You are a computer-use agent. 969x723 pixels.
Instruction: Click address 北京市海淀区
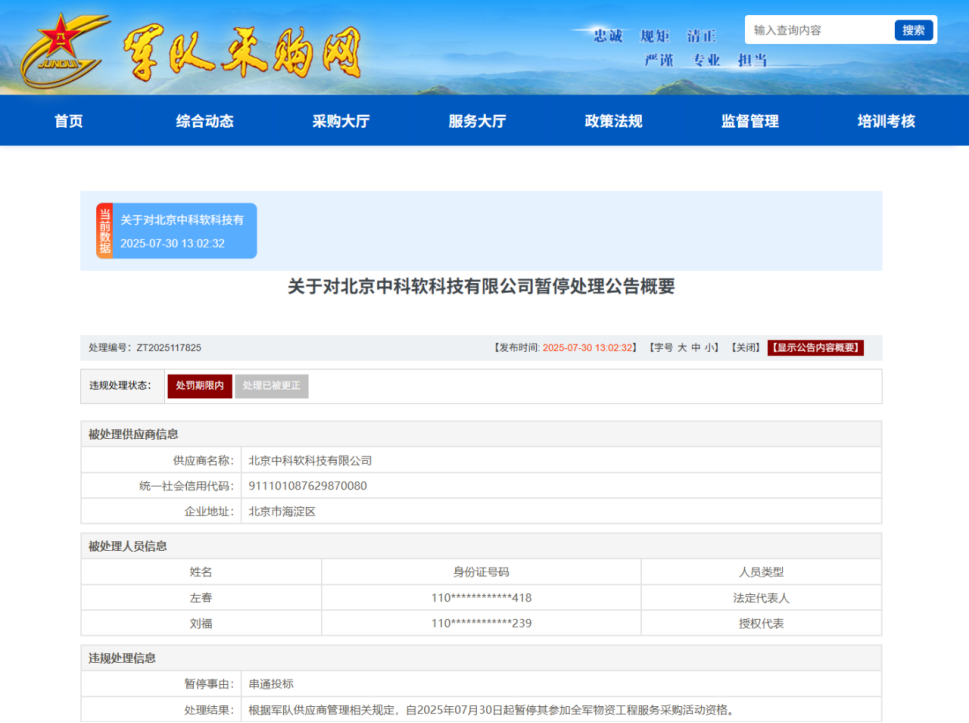(x=282, y=512)
